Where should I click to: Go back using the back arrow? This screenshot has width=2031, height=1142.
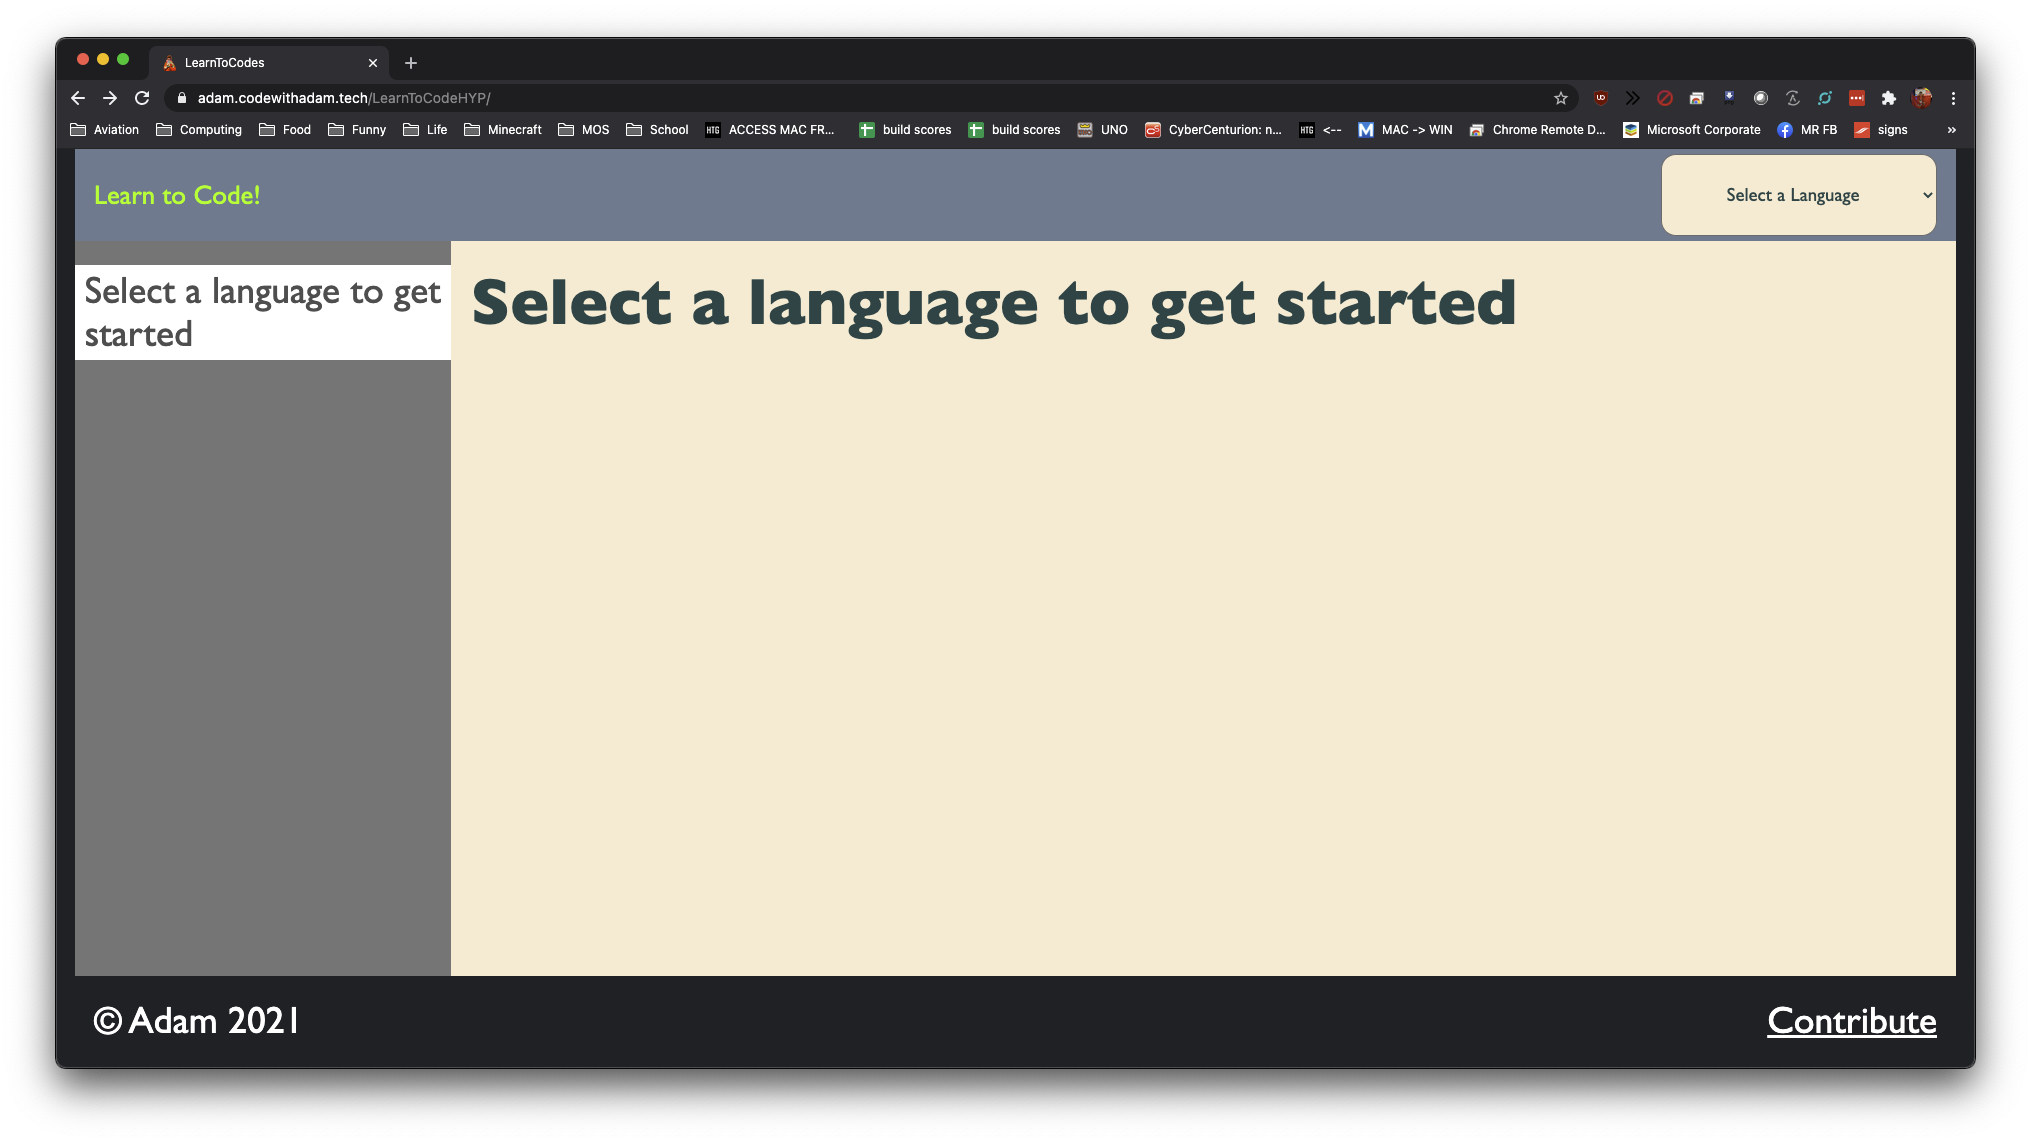[78, 98]
